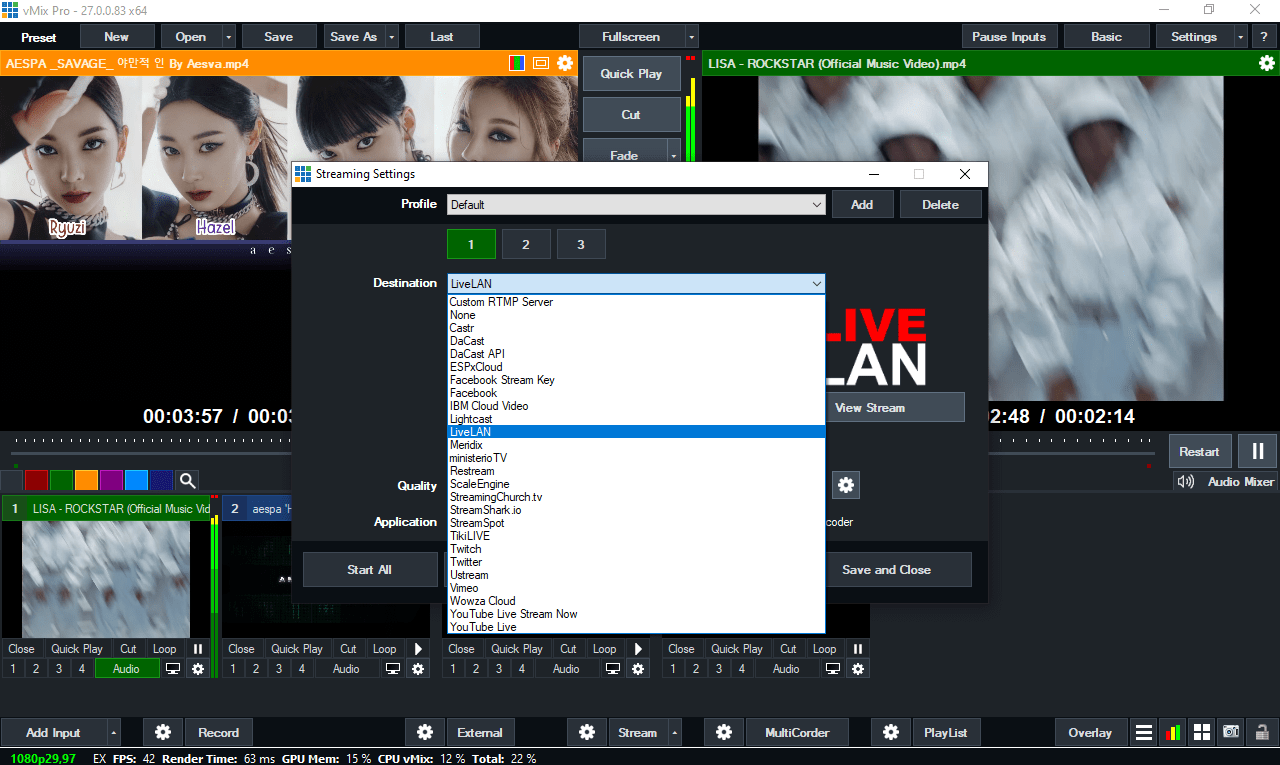Click the large pause button beside Restart

pos(1257,451)
